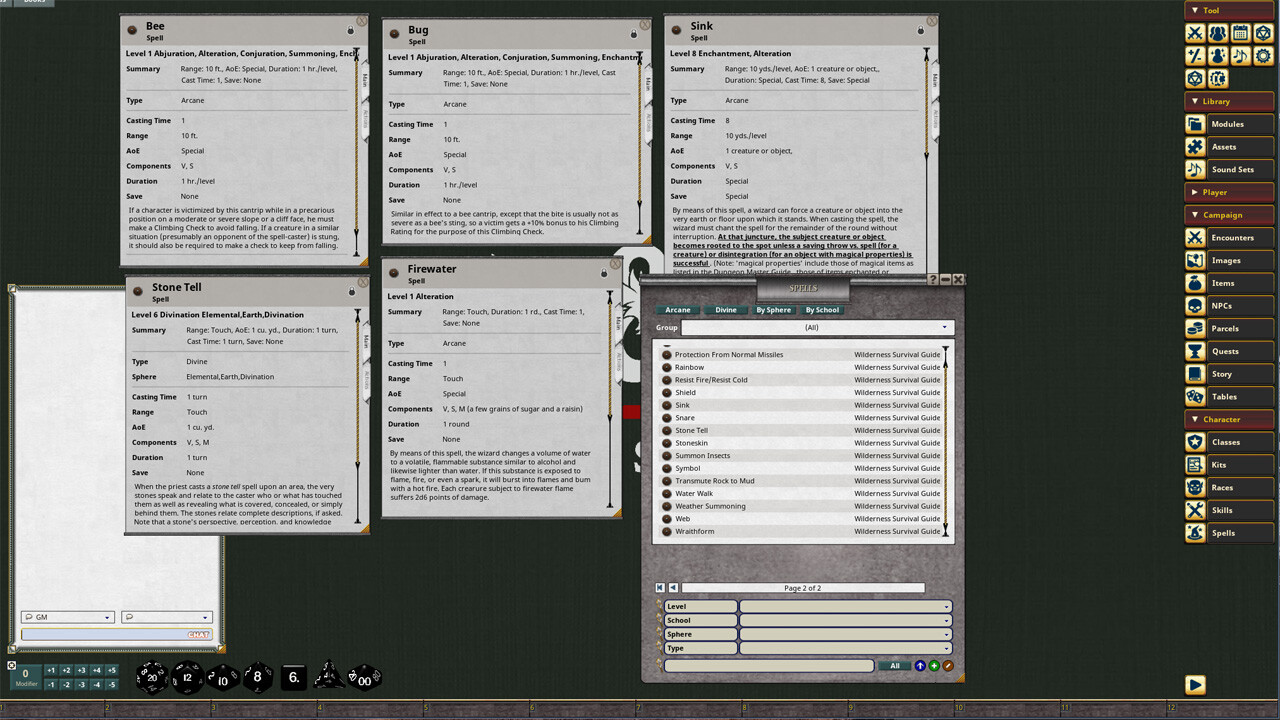This screenshot has width=1280, height=720.
Task: Toggle the speech bubble option beside the GM dropdown
Action: (128, 617)
